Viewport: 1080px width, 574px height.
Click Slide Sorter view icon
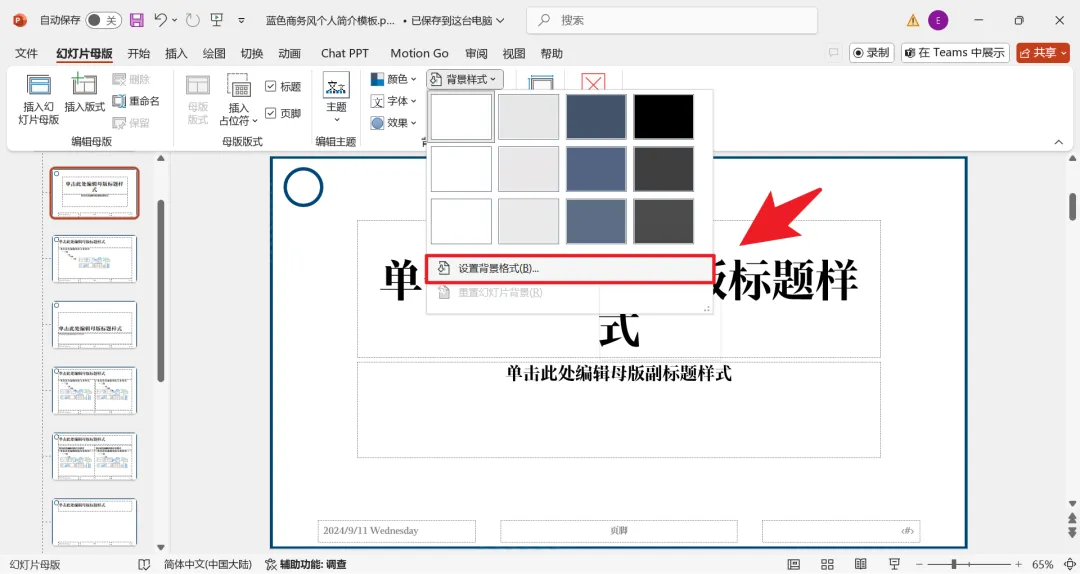click(x=827, y=564)
